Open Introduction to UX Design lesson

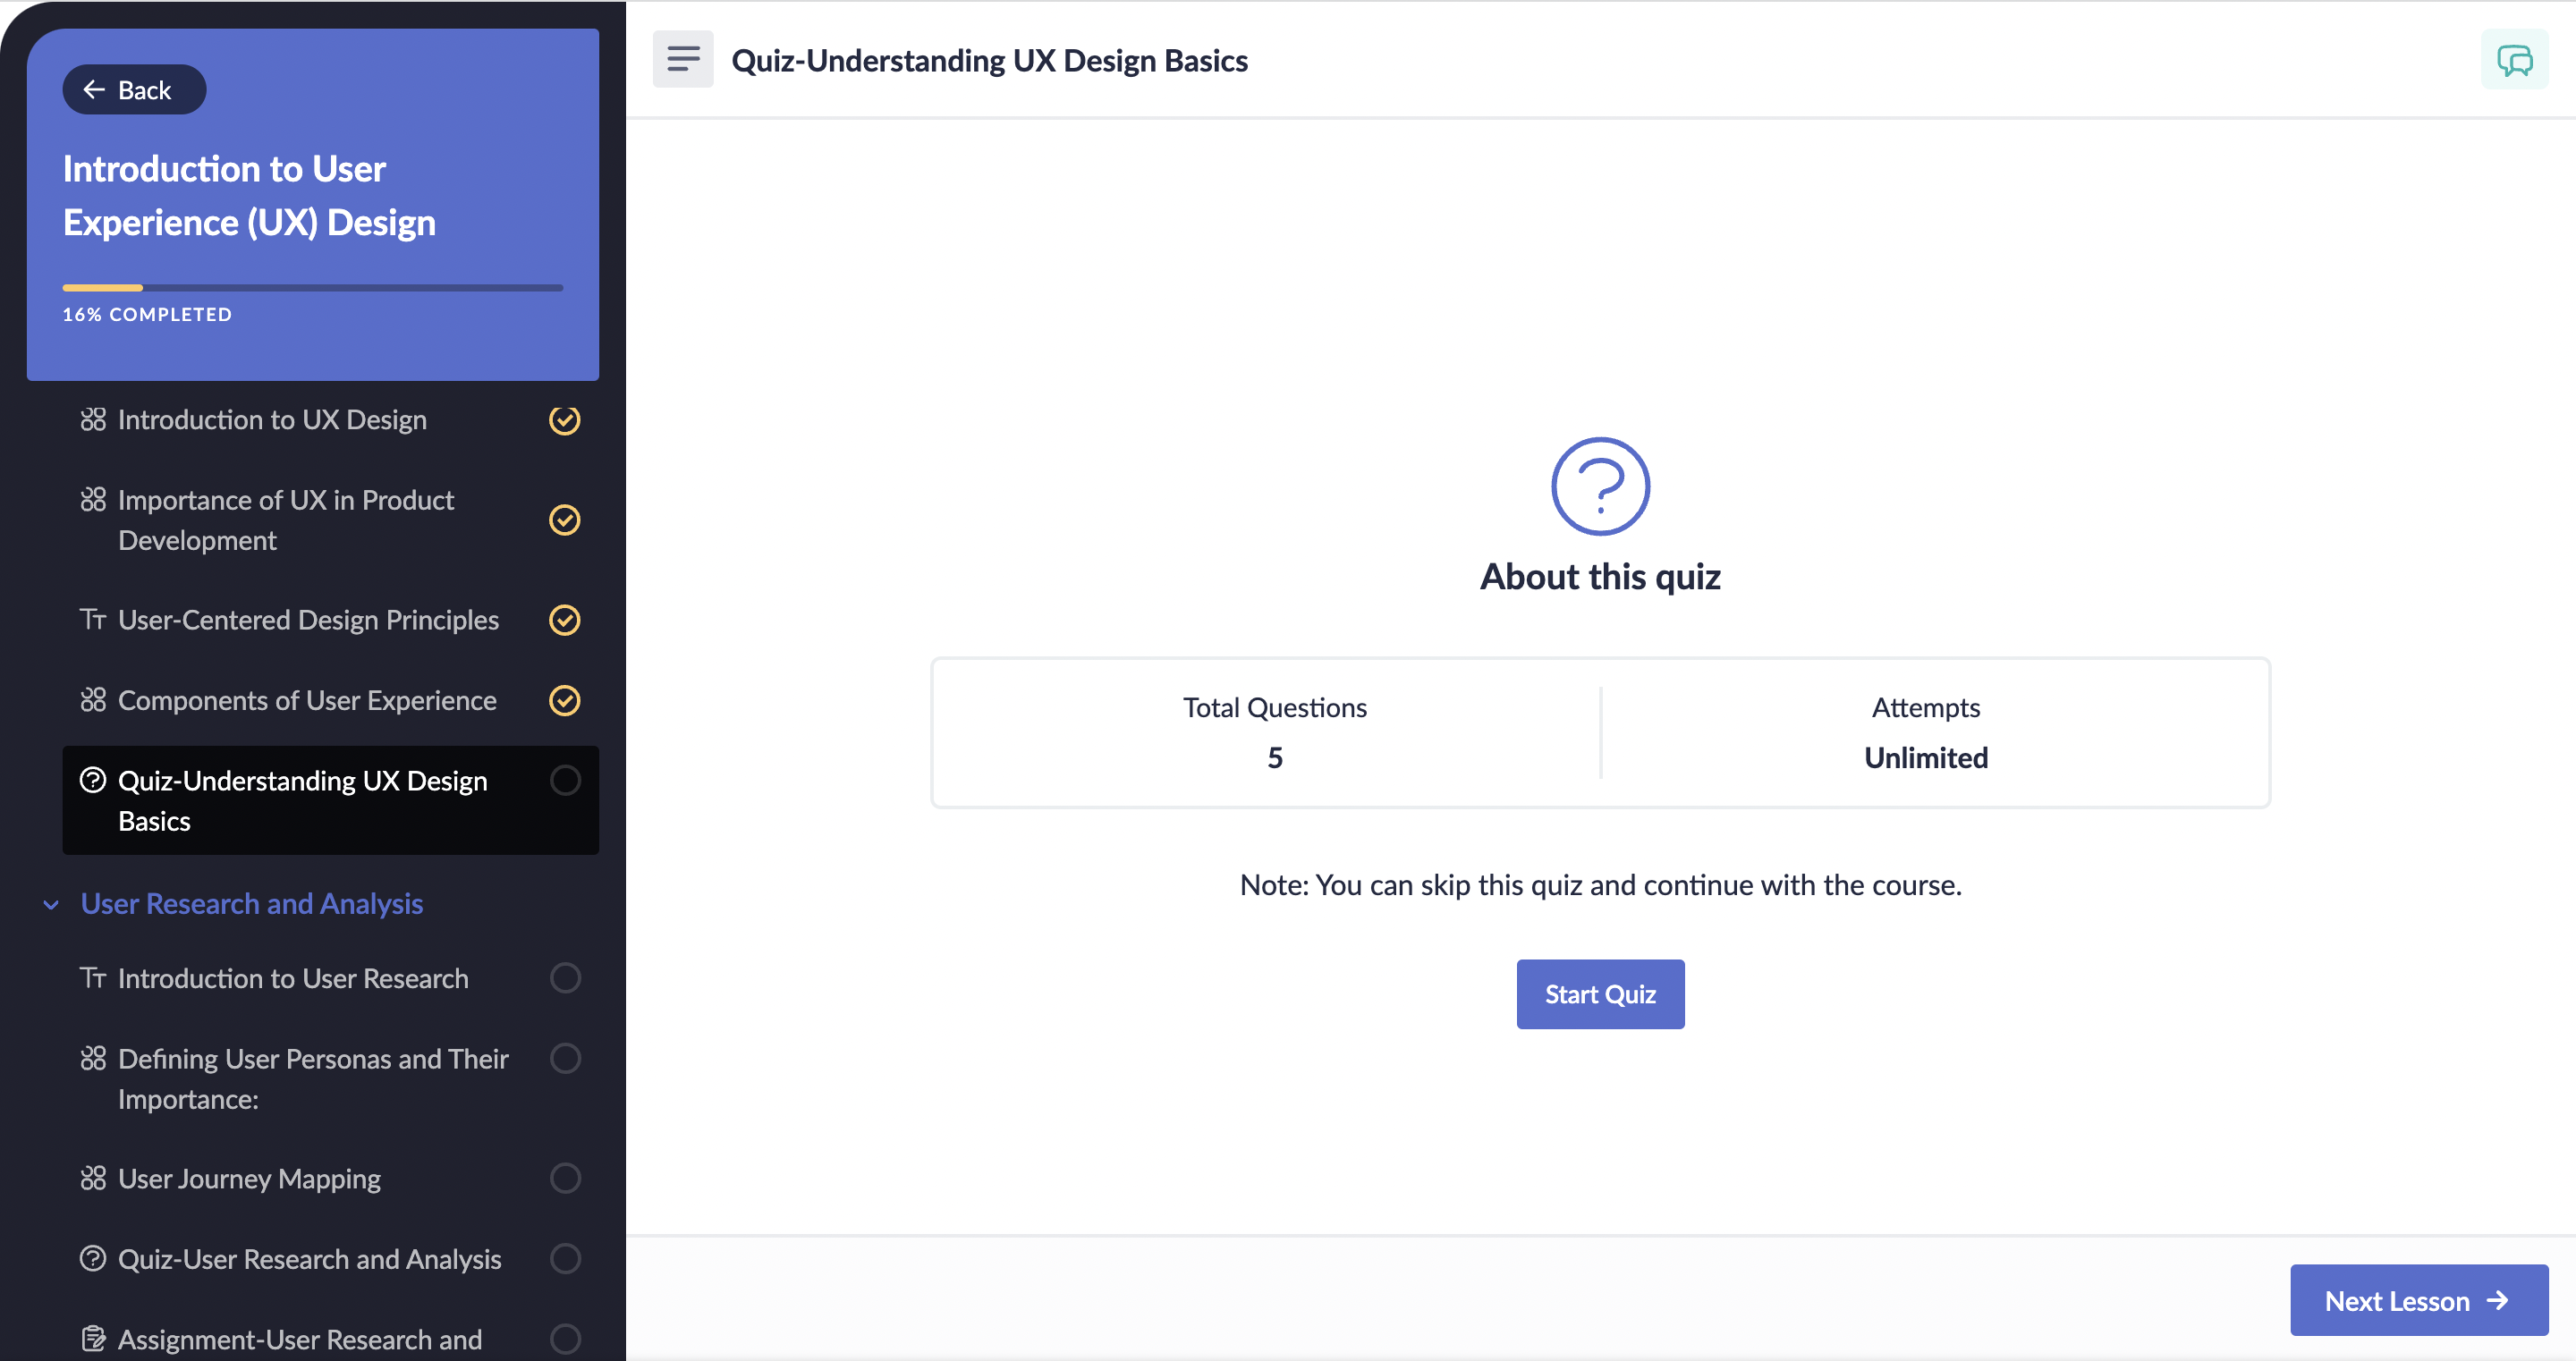pos(272,420)
